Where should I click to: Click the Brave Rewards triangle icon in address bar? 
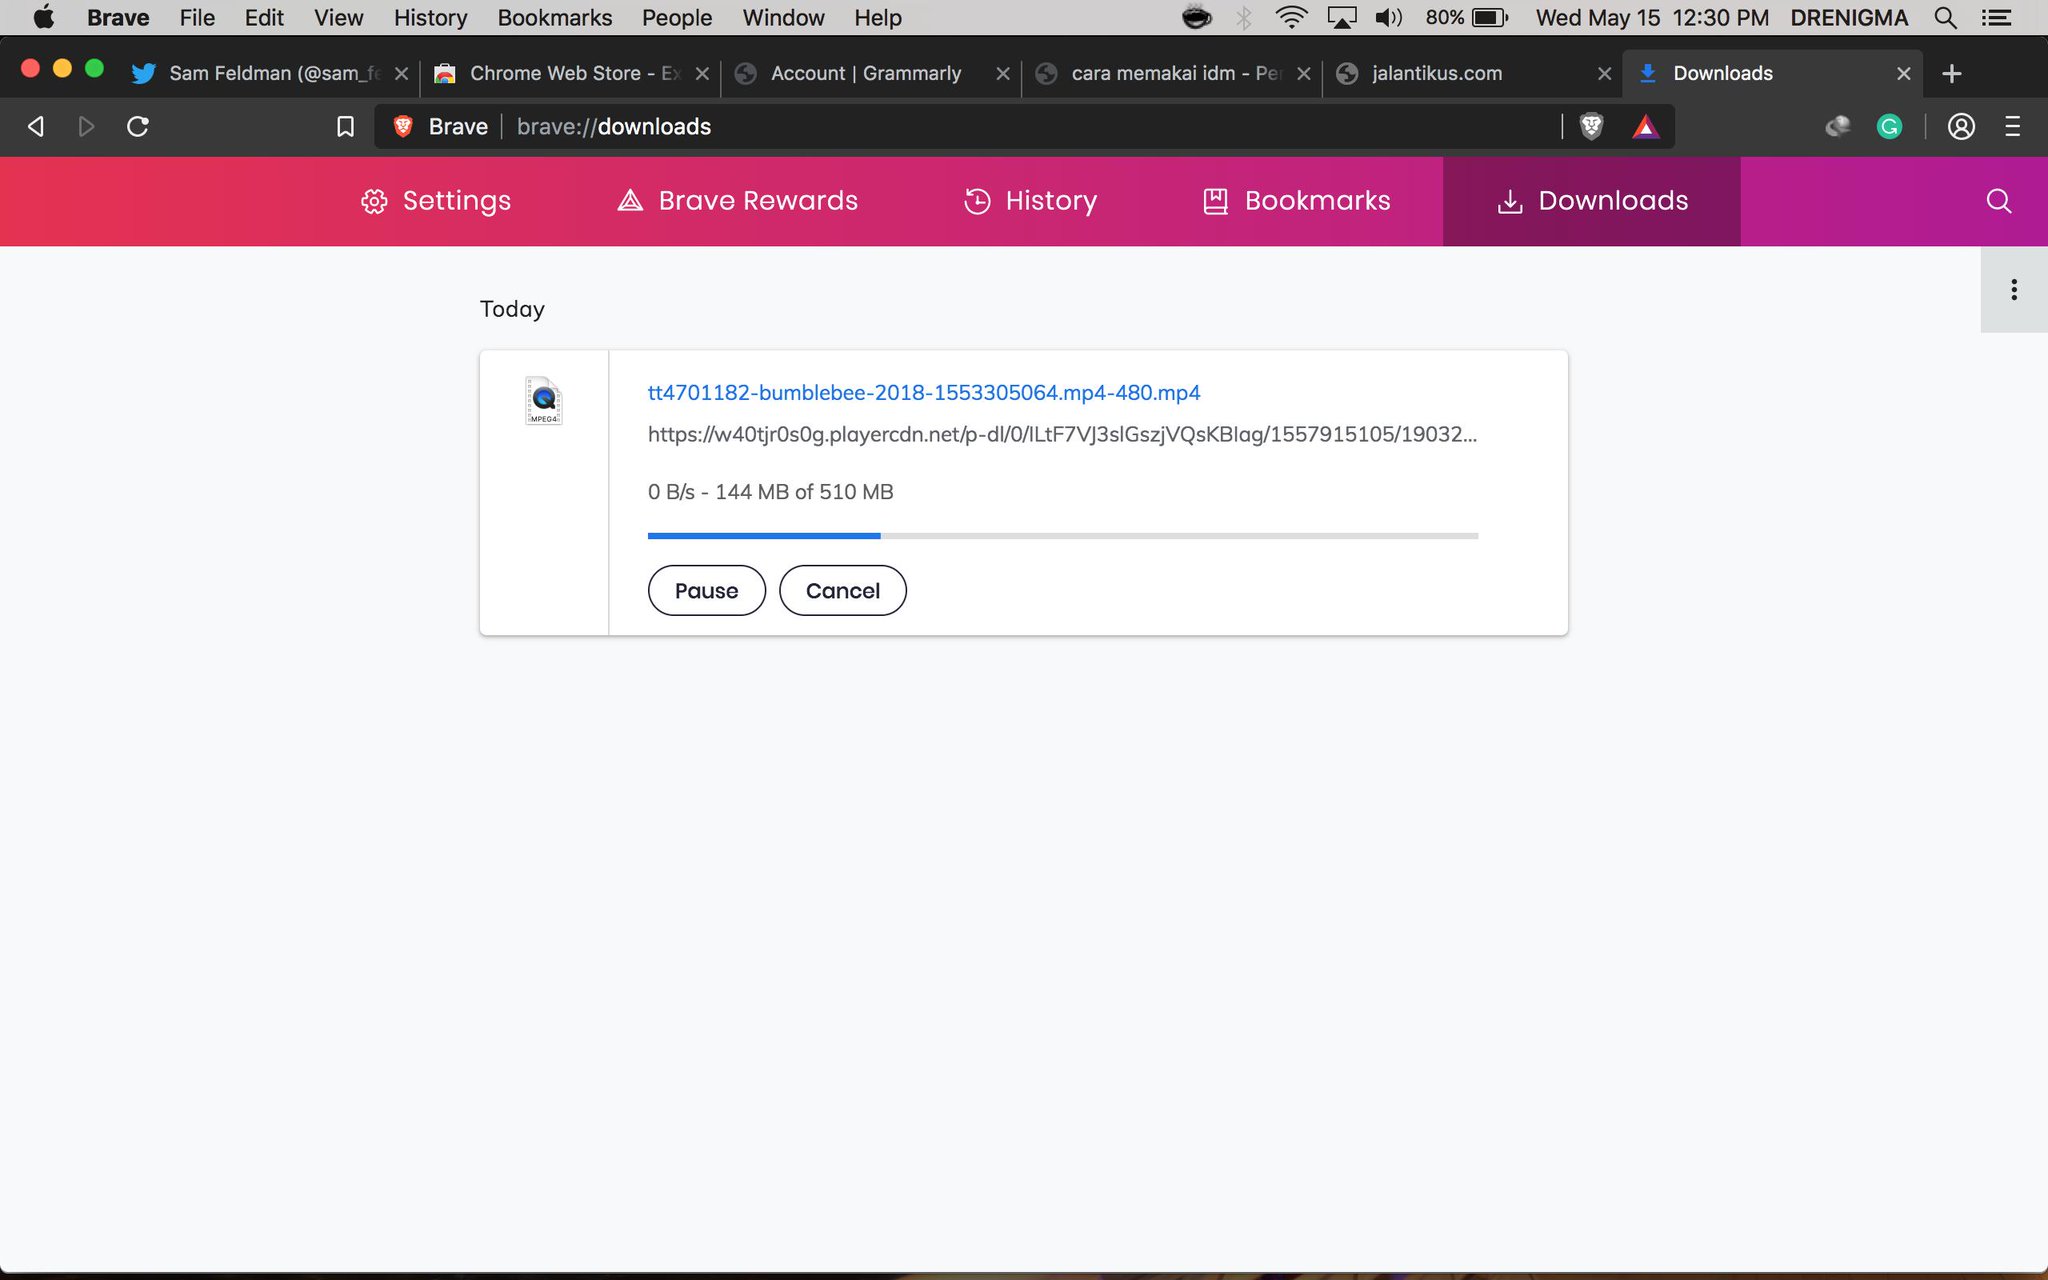coord(1645,126)
